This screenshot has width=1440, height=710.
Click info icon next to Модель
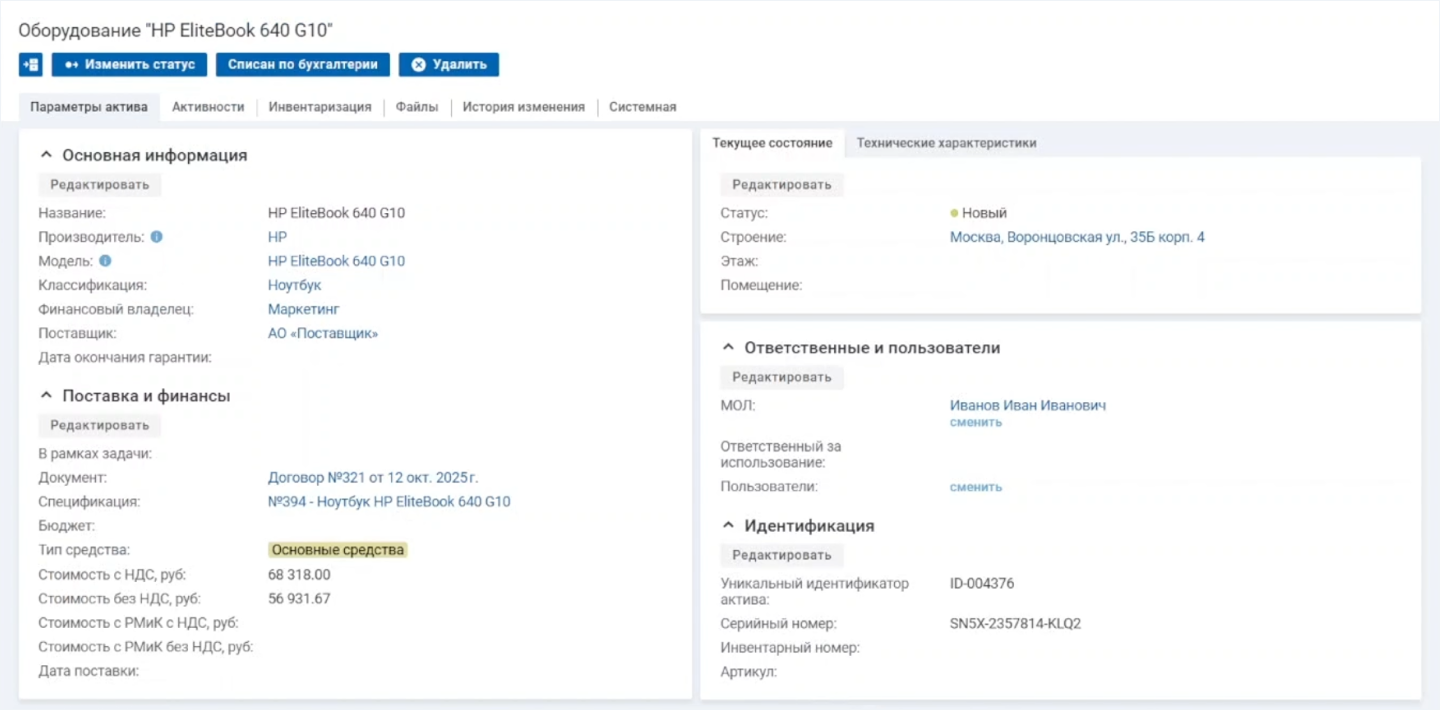coord(105,261)
